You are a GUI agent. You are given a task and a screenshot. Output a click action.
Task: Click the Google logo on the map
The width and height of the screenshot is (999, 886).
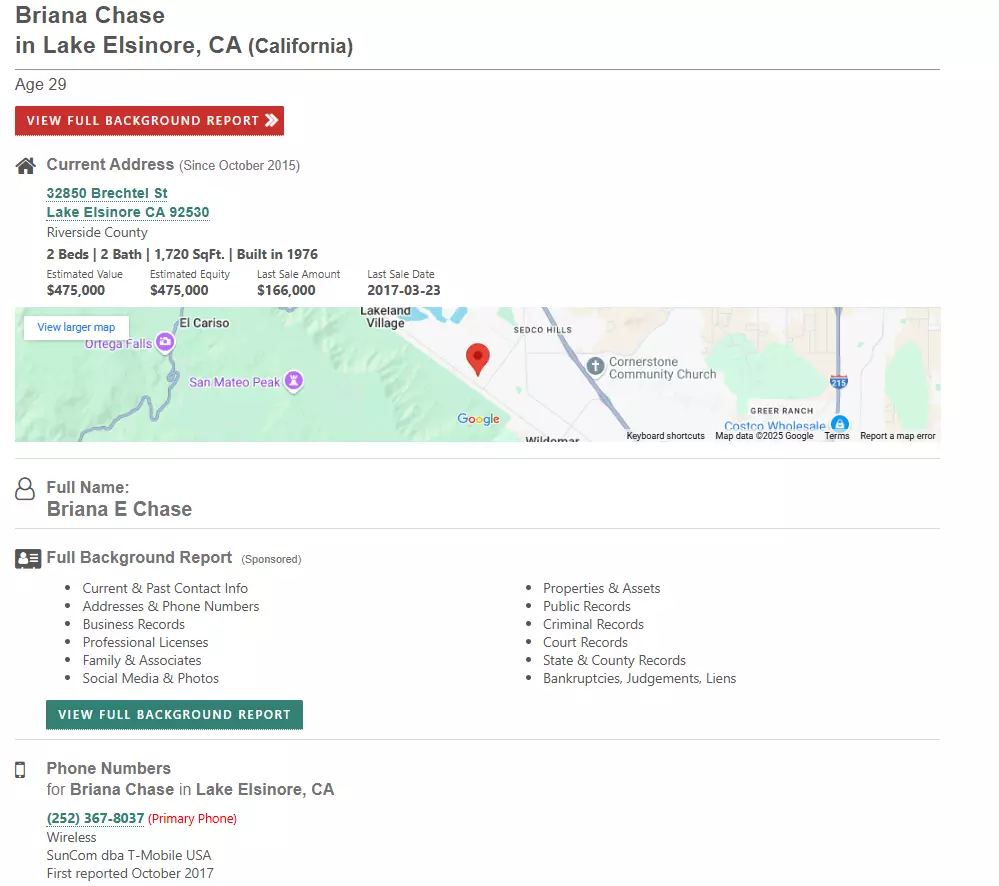point(478,419)
